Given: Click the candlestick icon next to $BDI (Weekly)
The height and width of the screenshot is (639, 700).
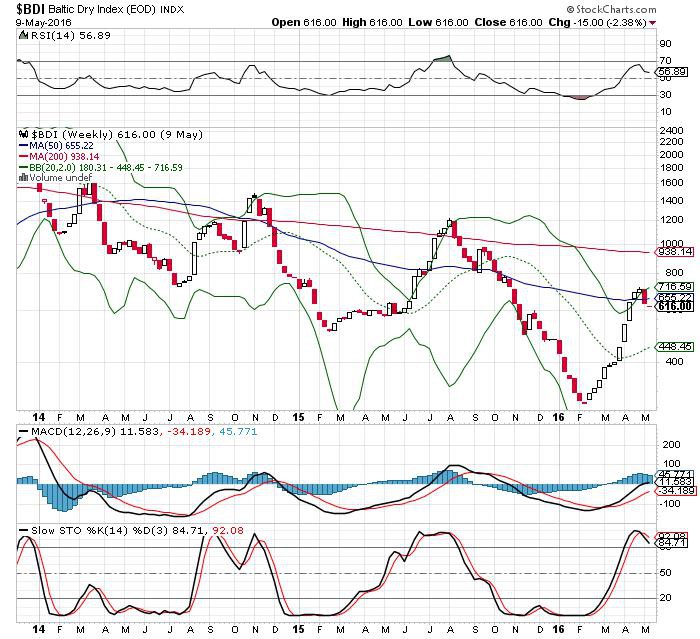Looking at the screenshot, I should 26,132.
